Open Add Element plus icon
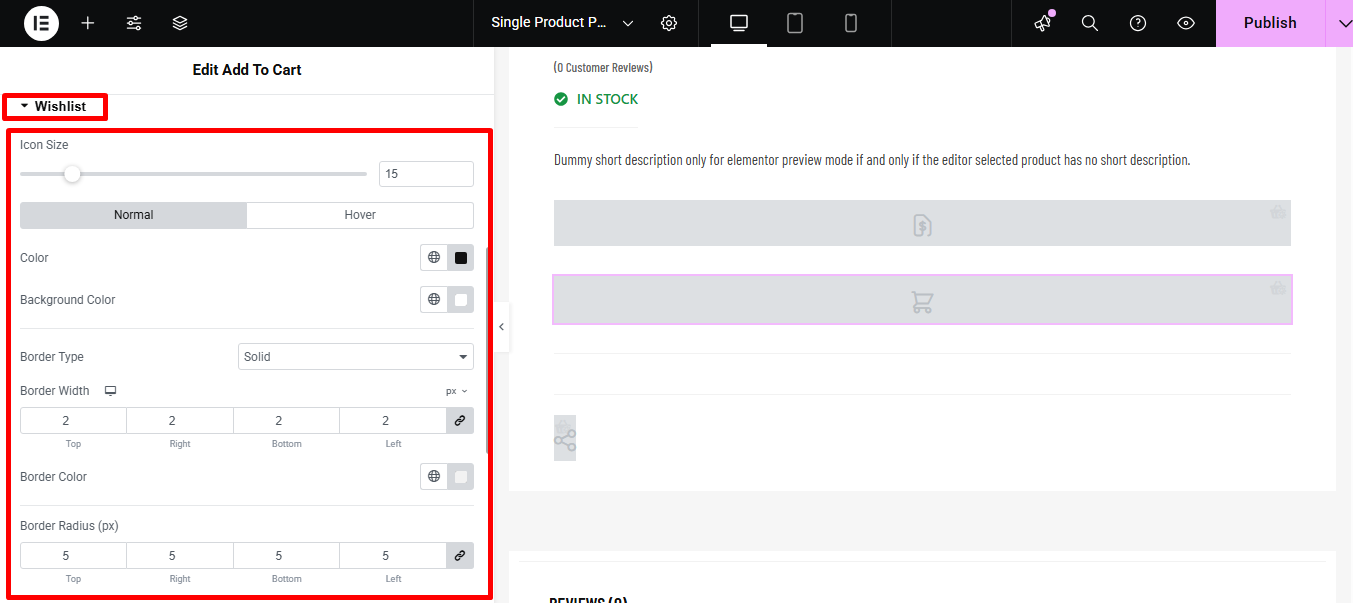The width and height of the screenshot is (1353, 603). tap(88, 23)
